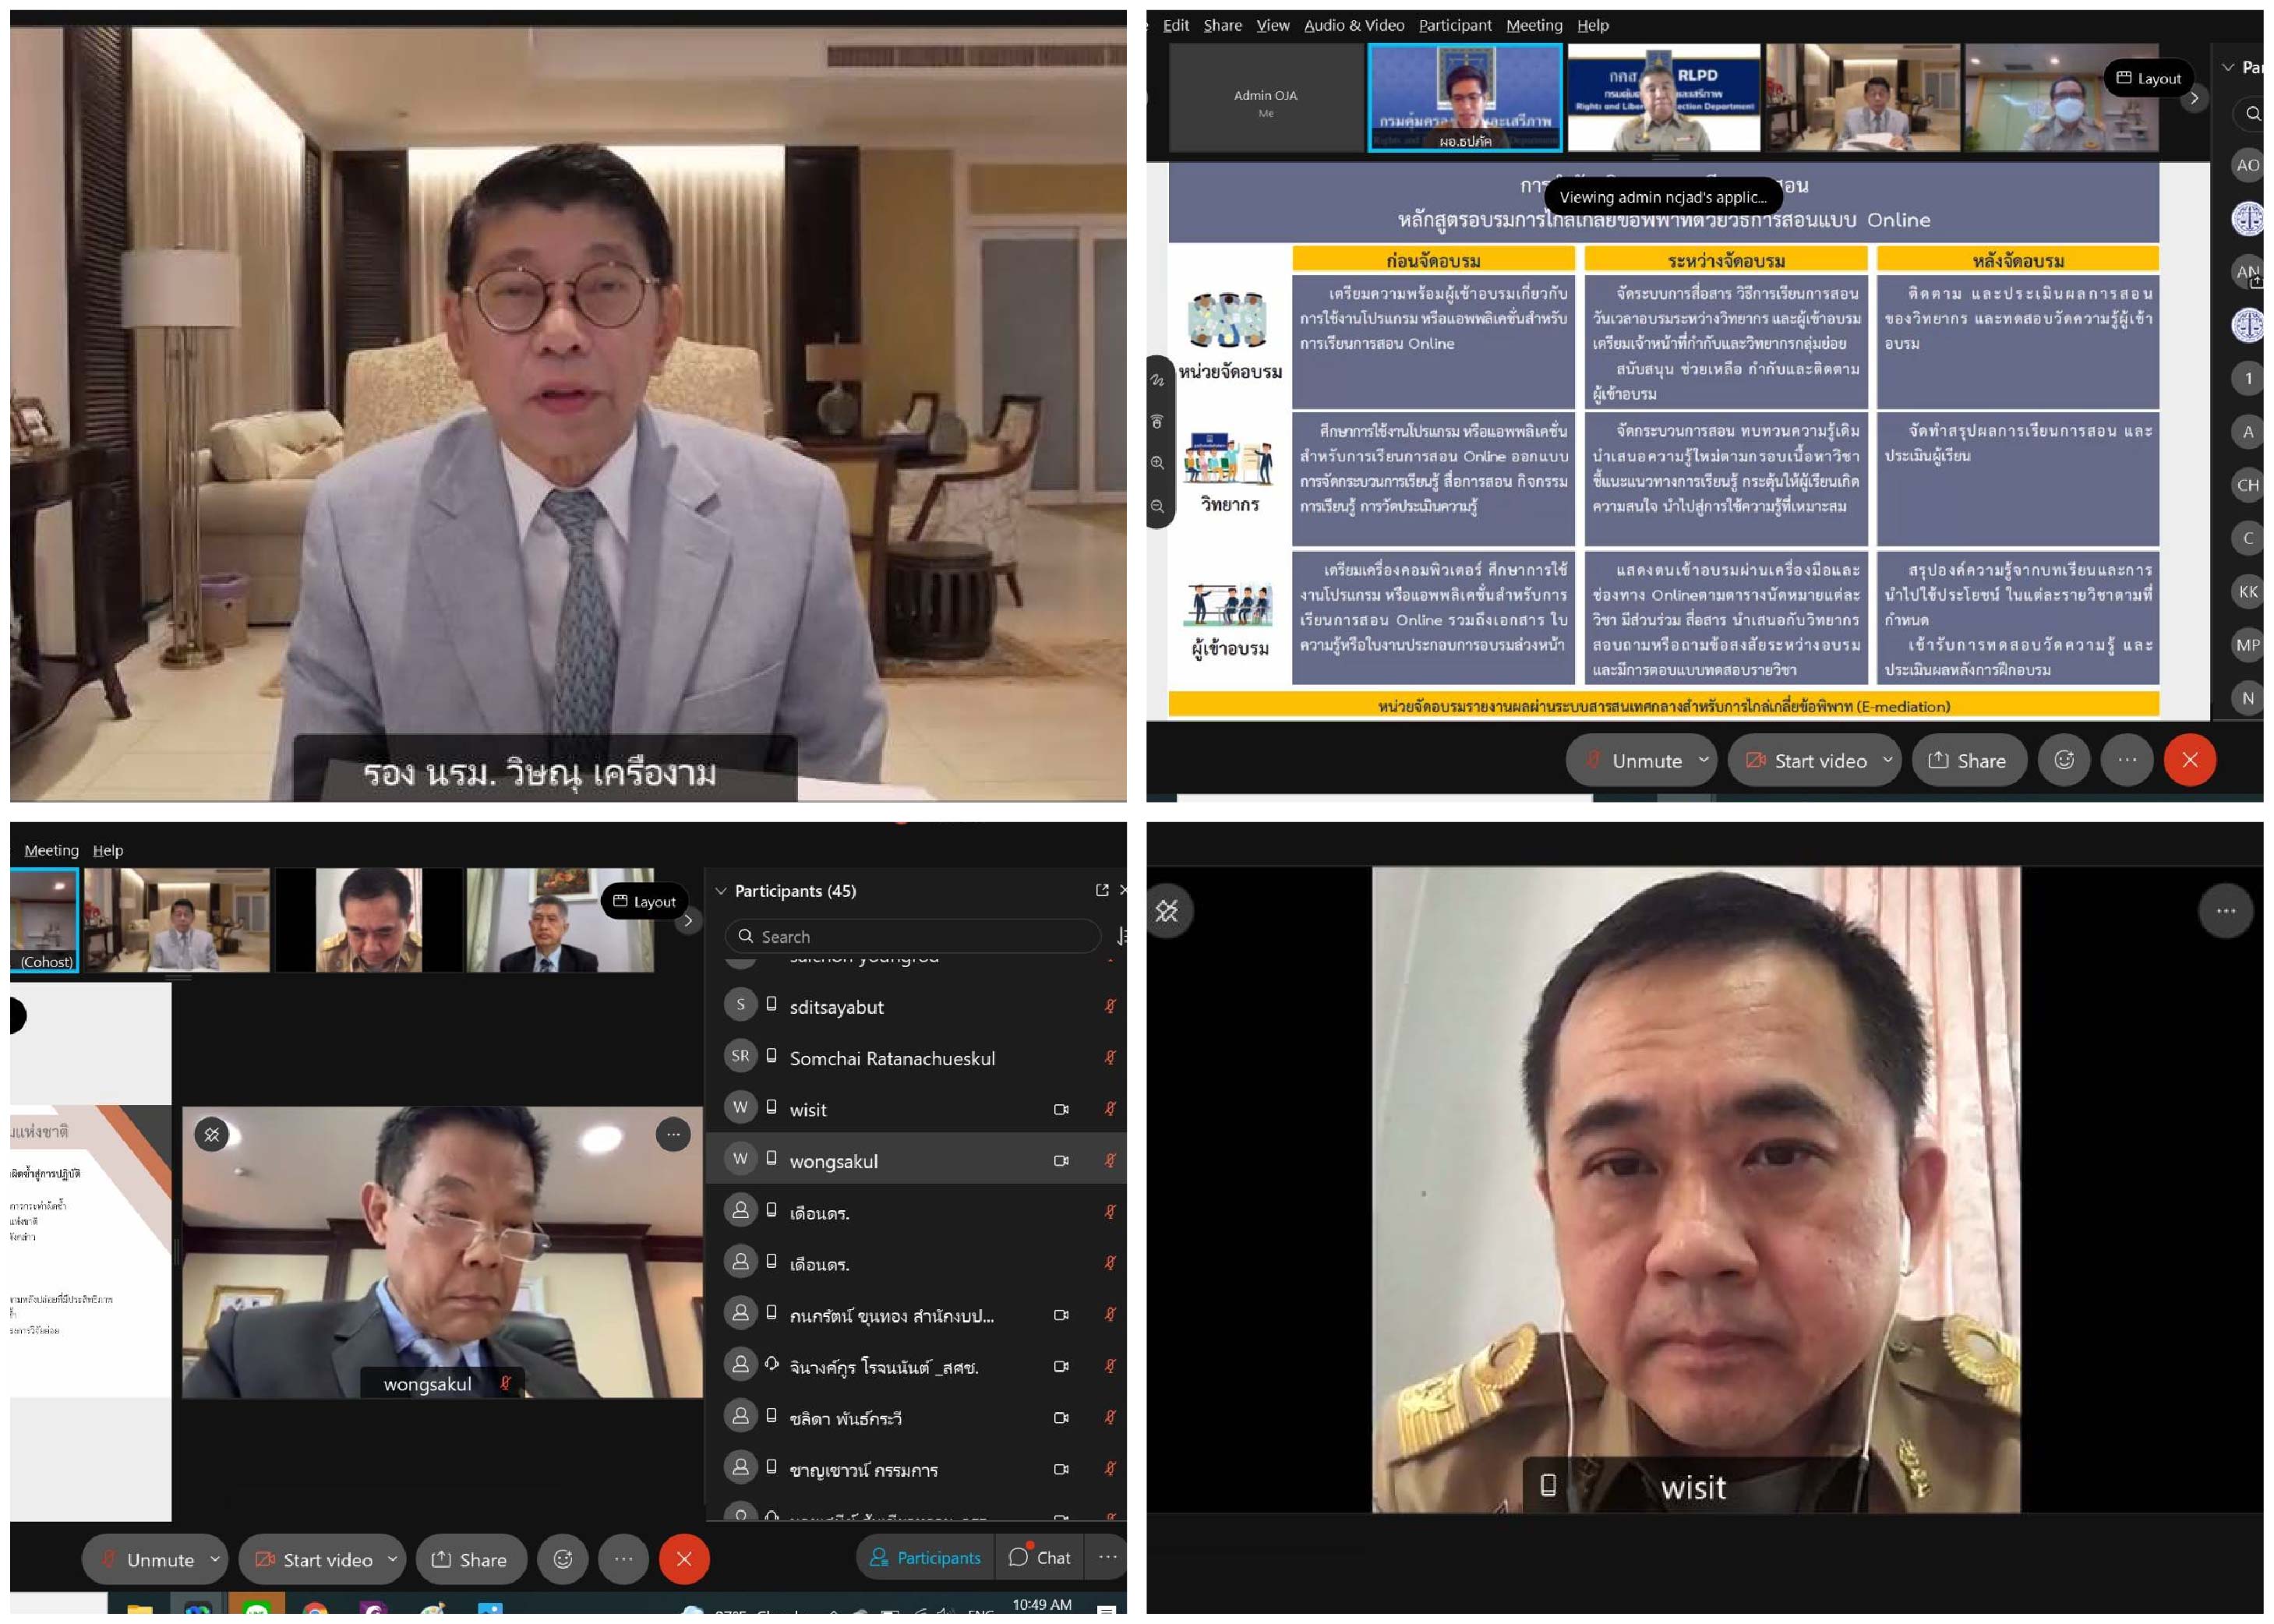Unpin the wisit video using pin icon
Viewport: 2274px width, 1624px height.
pyautogui.click(x=1167, y=911)
